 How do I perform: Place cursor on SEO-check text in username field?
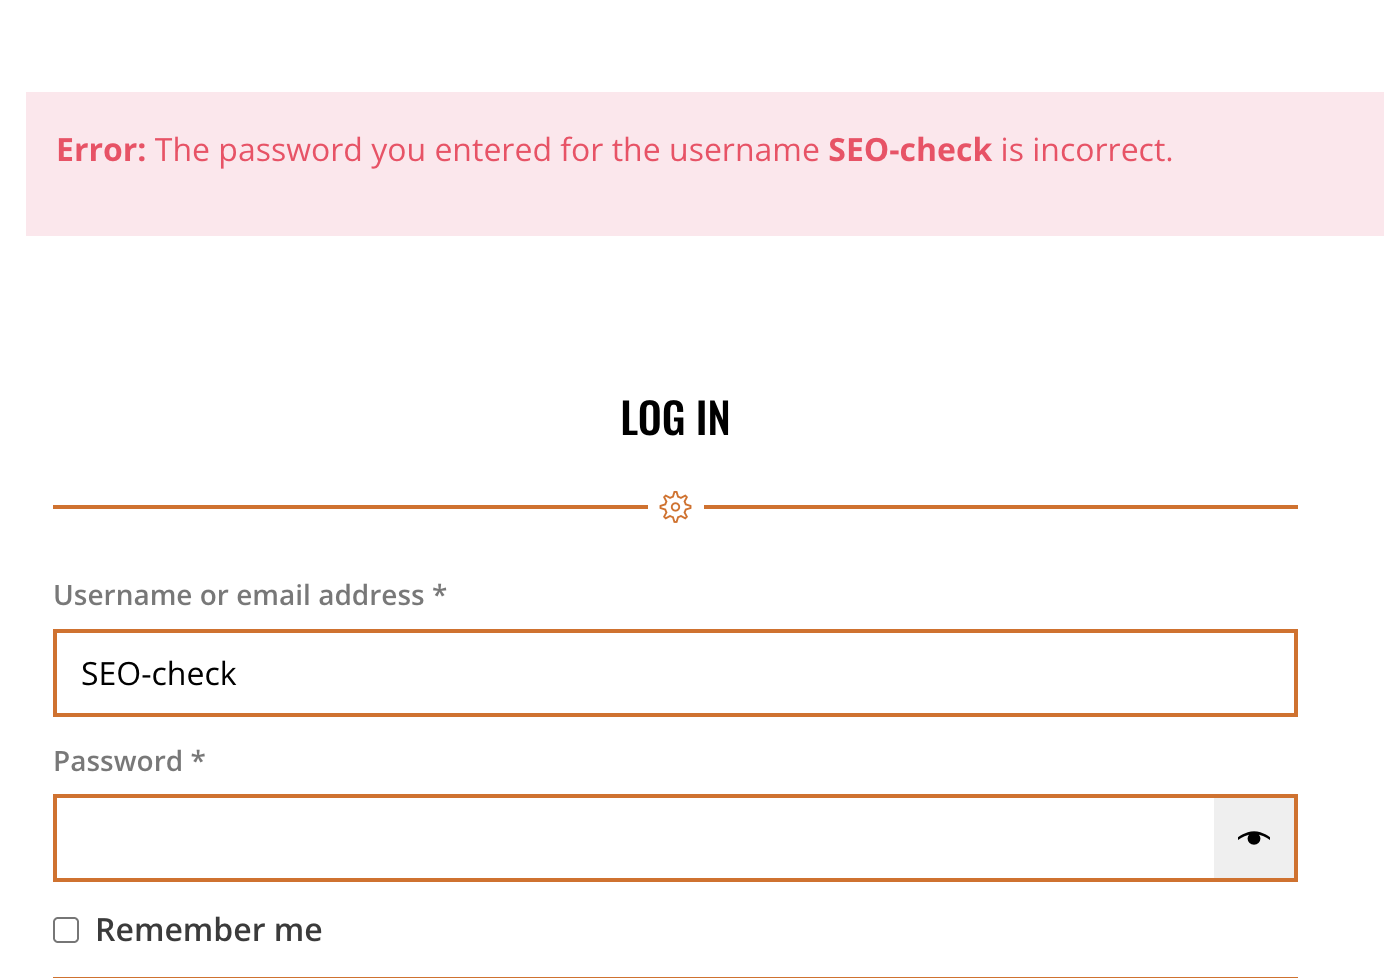pos(159,674)
